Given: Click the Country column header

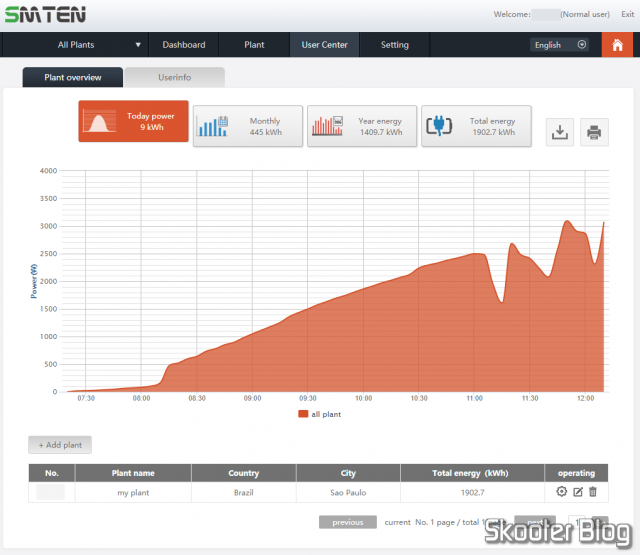Looking at the screenshot, I should coord(244,473).
